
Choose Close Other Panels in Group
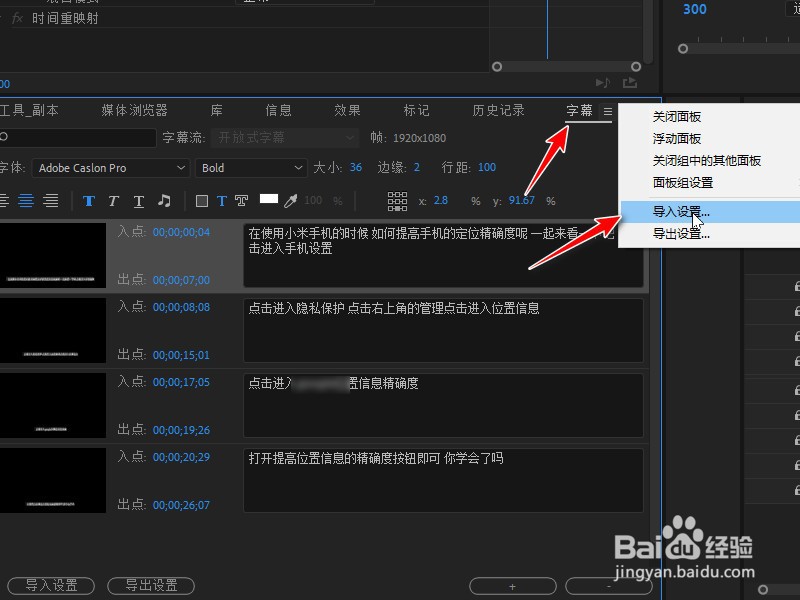point(707,161)
